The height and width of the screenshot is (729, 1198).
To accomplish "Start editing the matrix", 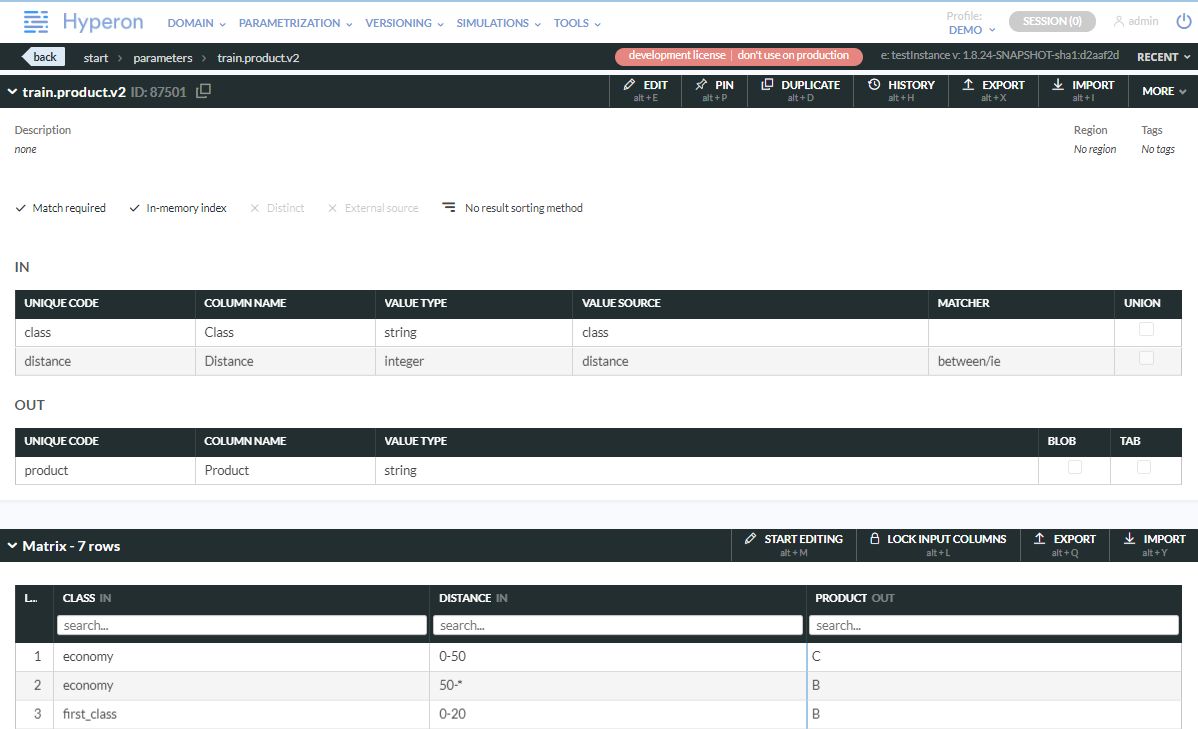I will click(x=794, y=544).
